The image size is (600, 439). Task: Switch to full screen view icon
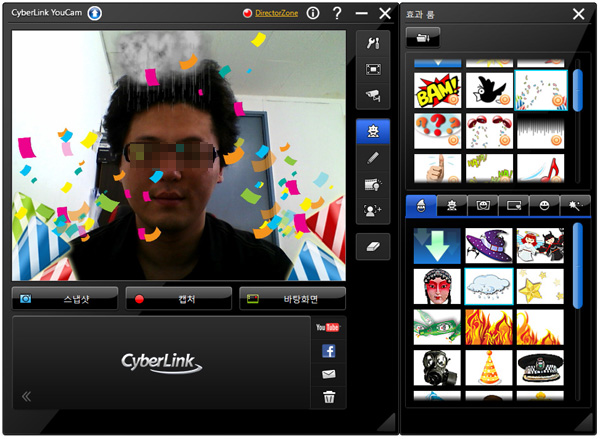tap(373, 69)
